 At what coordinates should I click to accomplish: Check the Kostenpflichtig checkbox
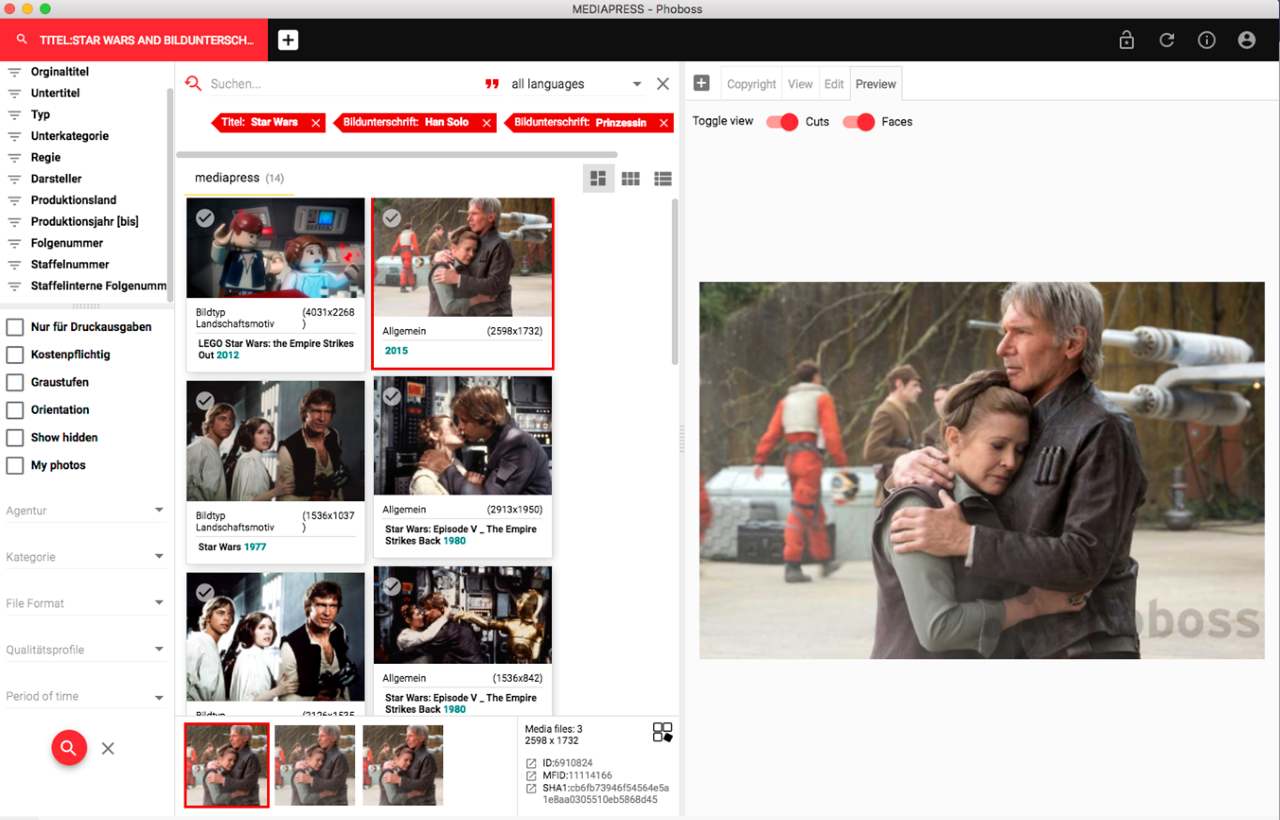pos(15,355)
